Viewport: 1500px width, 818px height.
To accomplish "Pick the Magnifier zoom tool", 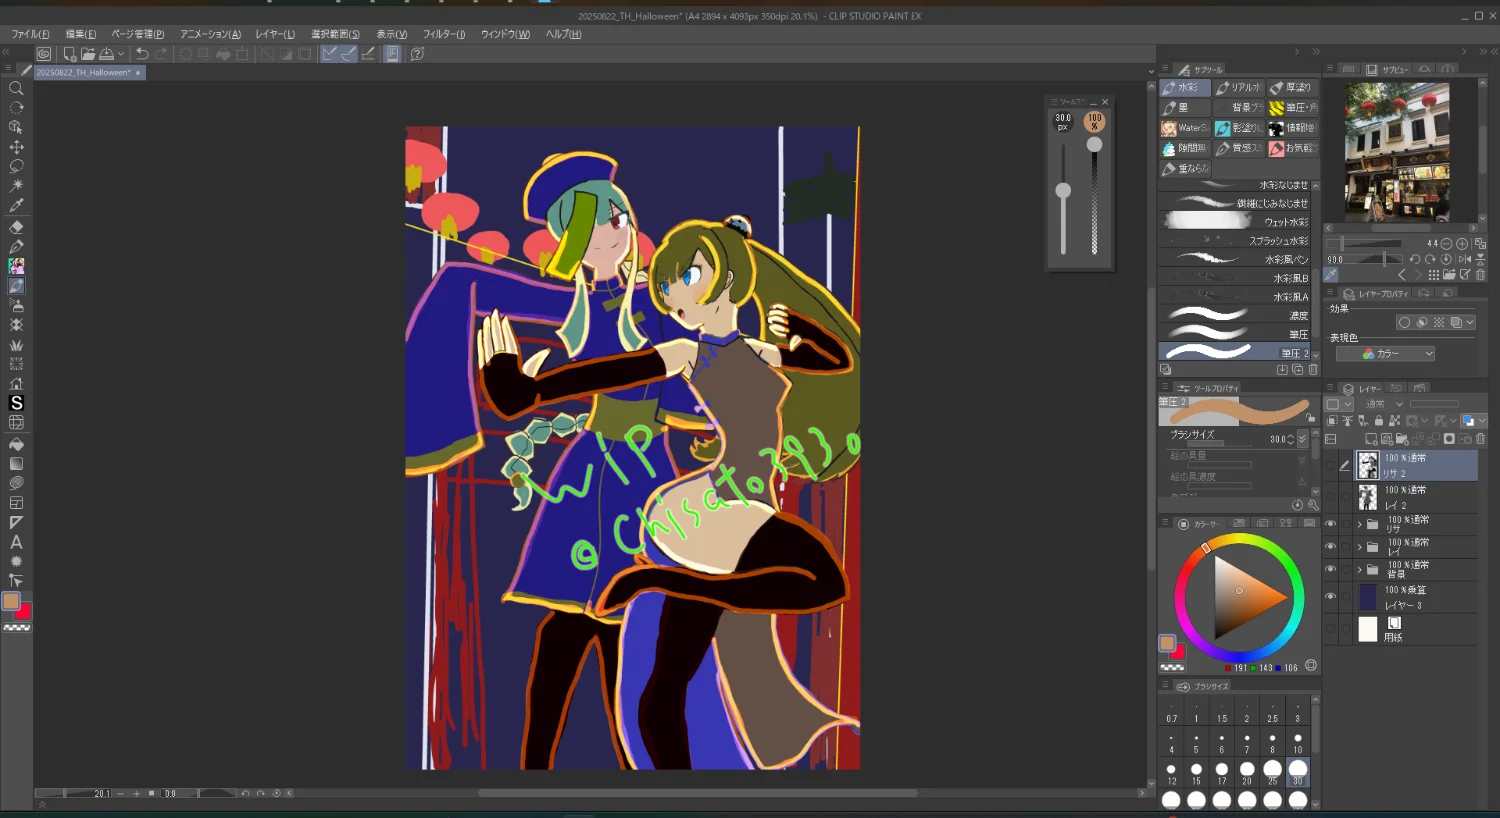I will (16, 88).
